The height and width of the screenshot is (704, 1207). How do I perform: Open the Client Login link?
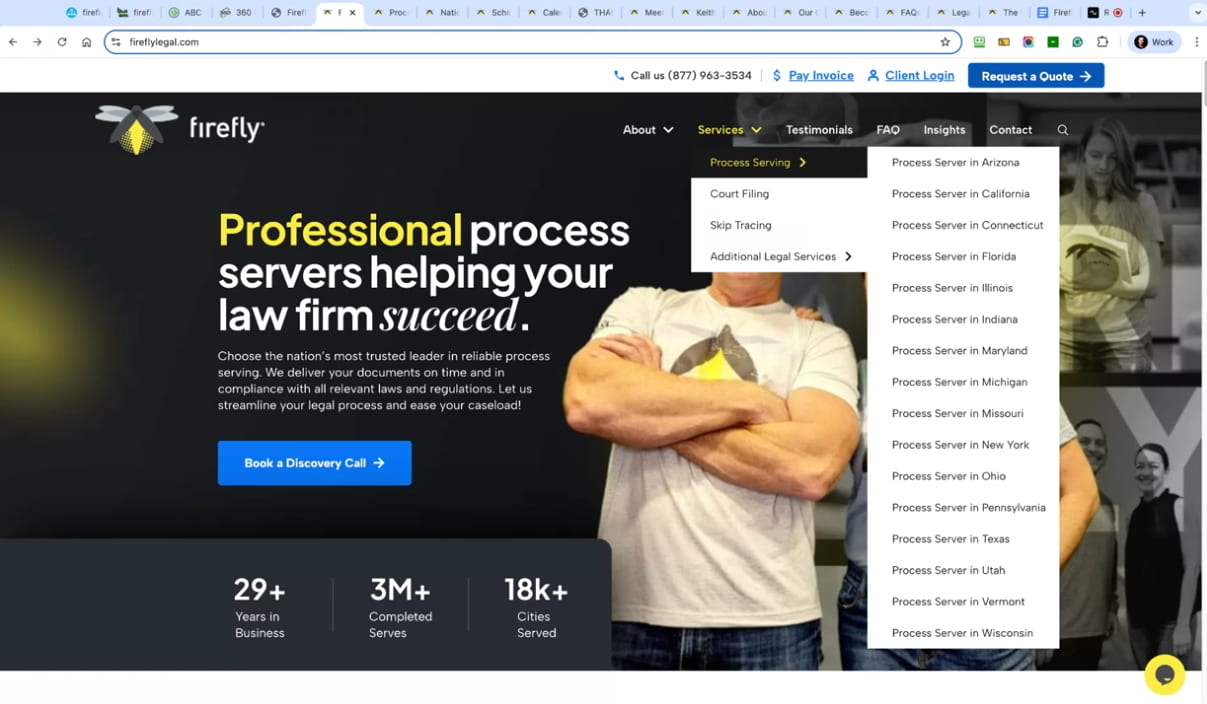pos(910,75)
